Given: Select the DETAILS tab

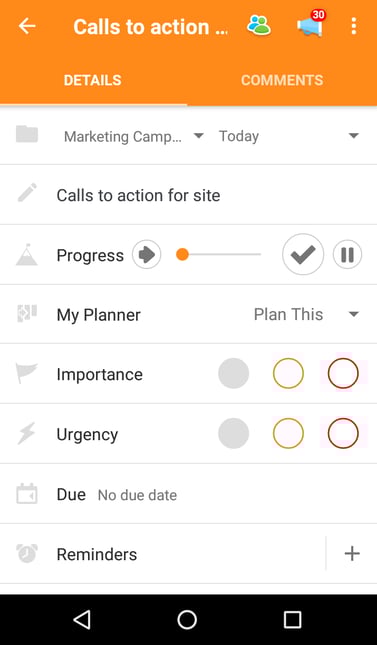Looking at the screenshot, I should [x=93, y=80].
